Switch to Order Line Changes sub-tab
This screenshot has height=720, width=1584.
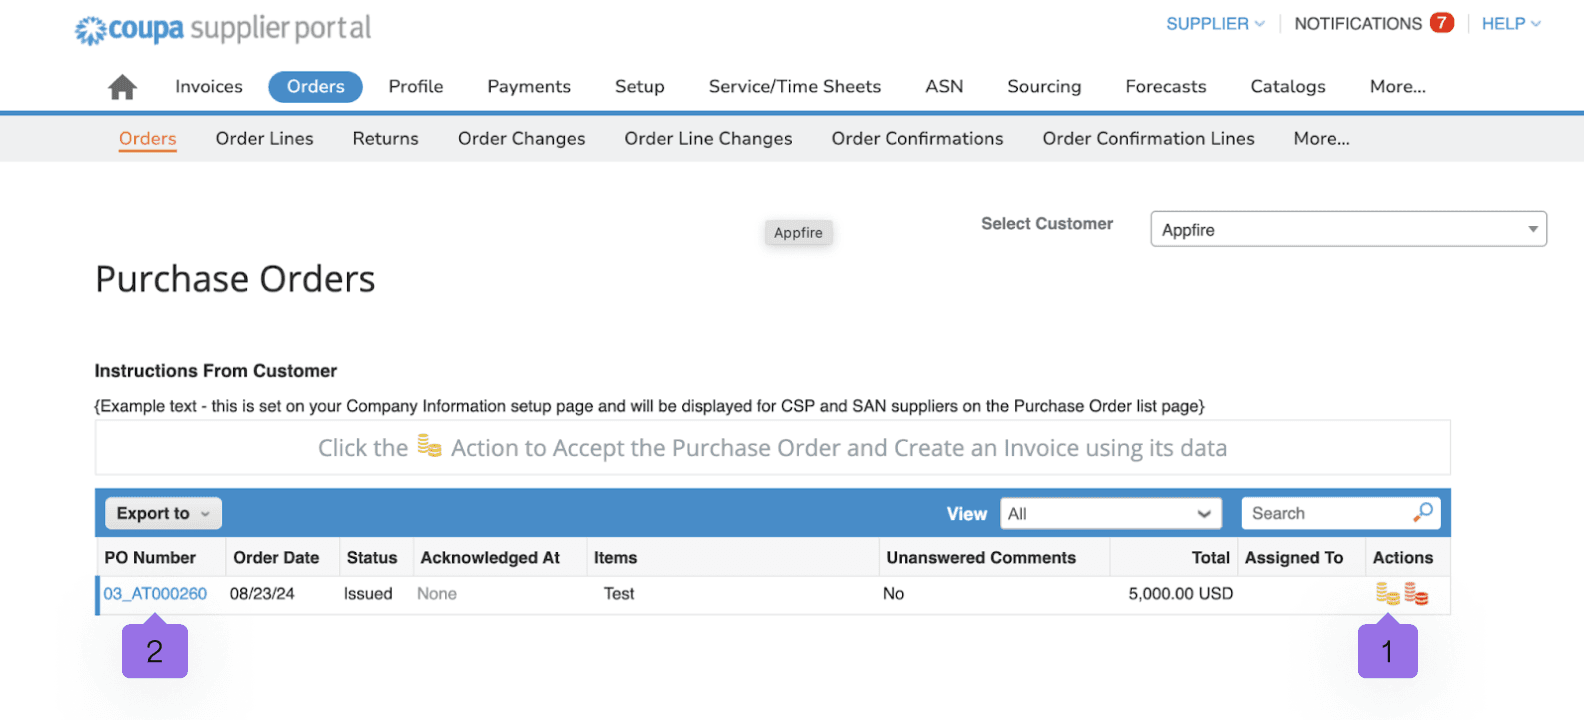pos(709,139)
